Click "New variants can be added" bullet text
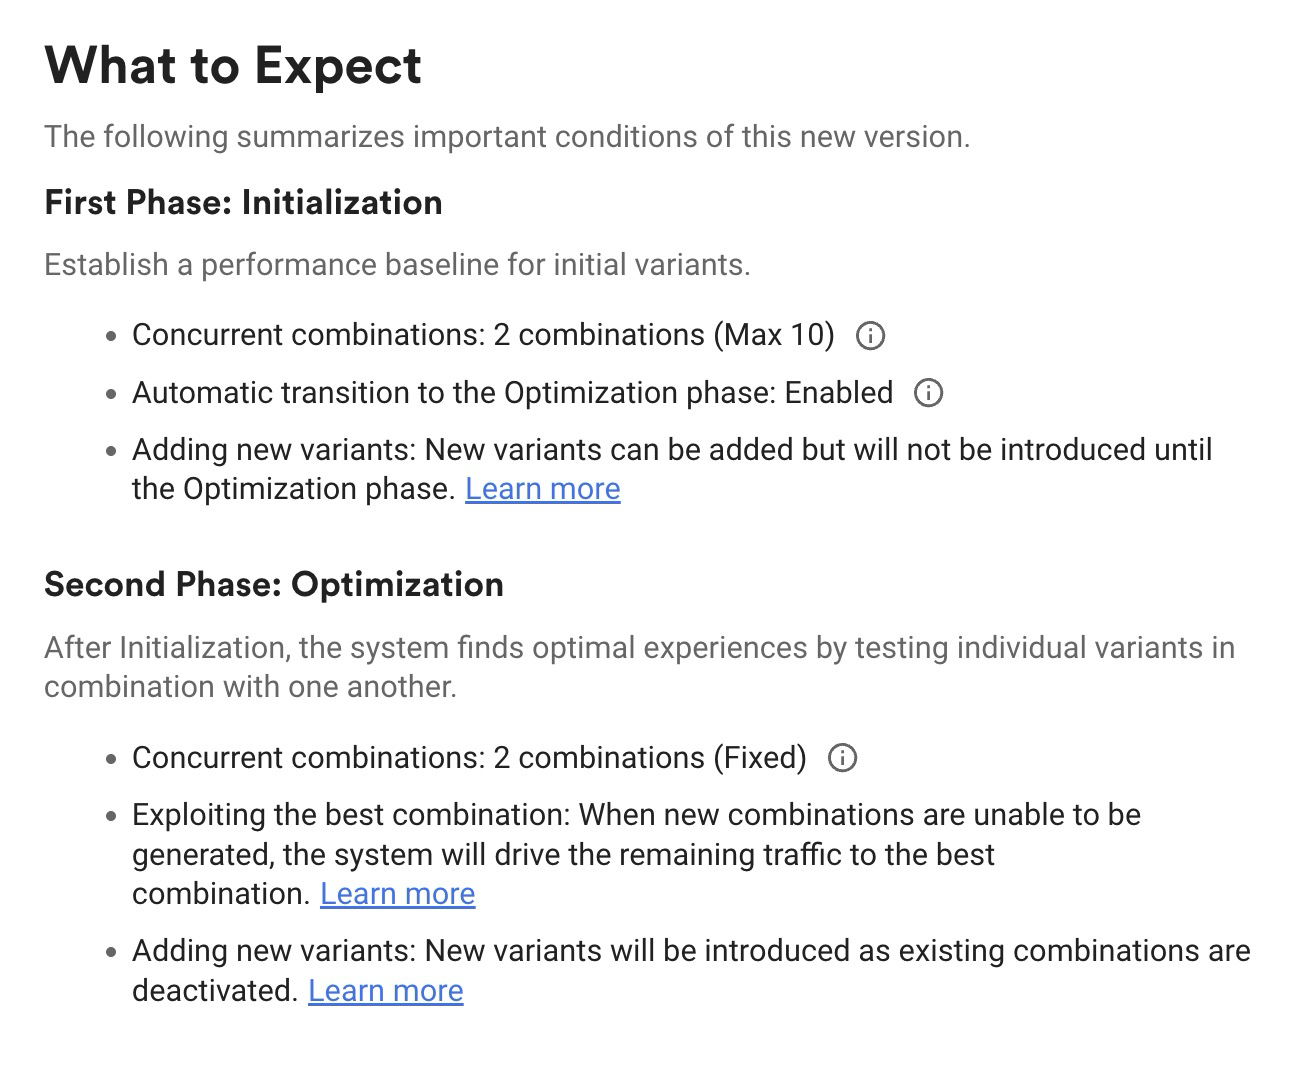Screen dimensions: 1306x1084 tap(672, 469)
